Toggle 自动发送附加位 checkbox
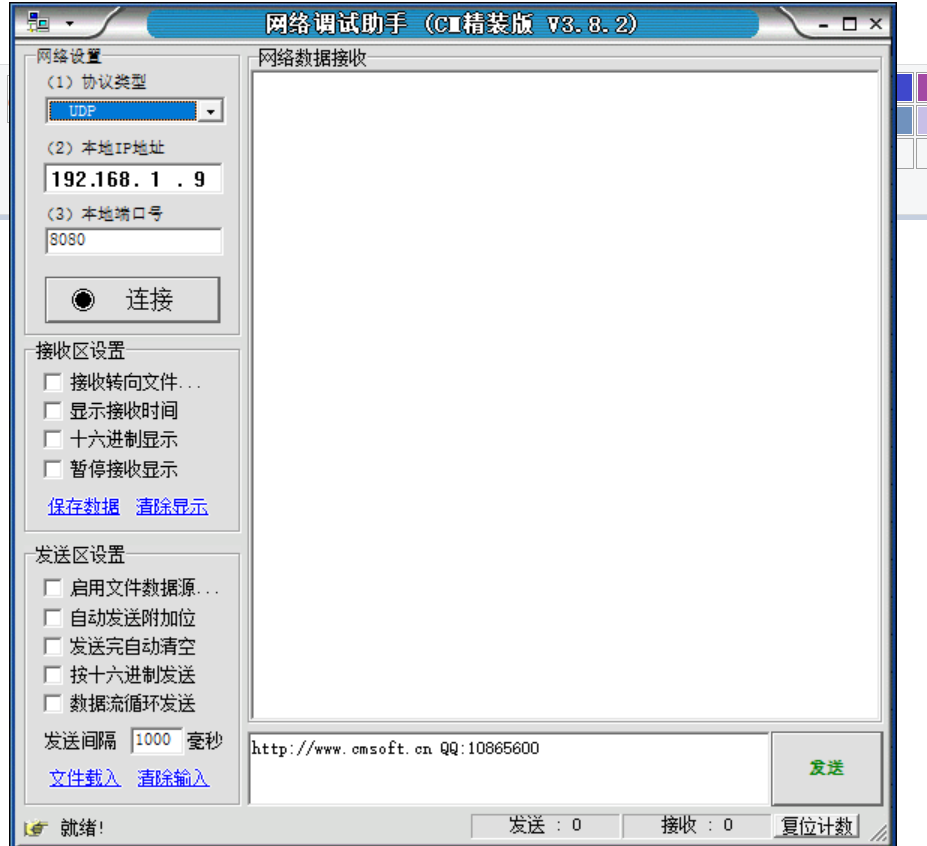 [x=53, y=618]
